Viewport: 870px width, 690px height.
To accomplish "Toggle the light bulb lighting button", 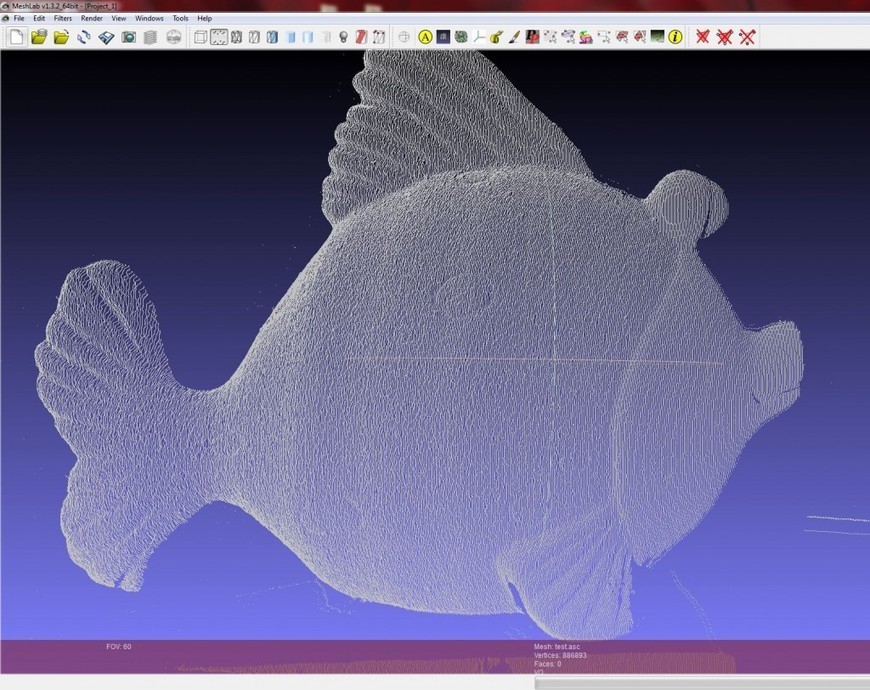I will [343, 37].
